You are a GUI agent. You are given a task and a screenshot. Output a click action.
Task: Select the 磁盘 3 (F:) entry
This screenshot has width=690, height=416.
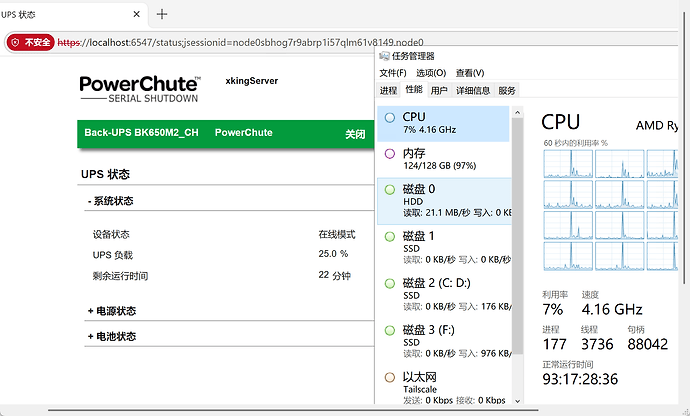pyautogui.click(x=444, y=342)
